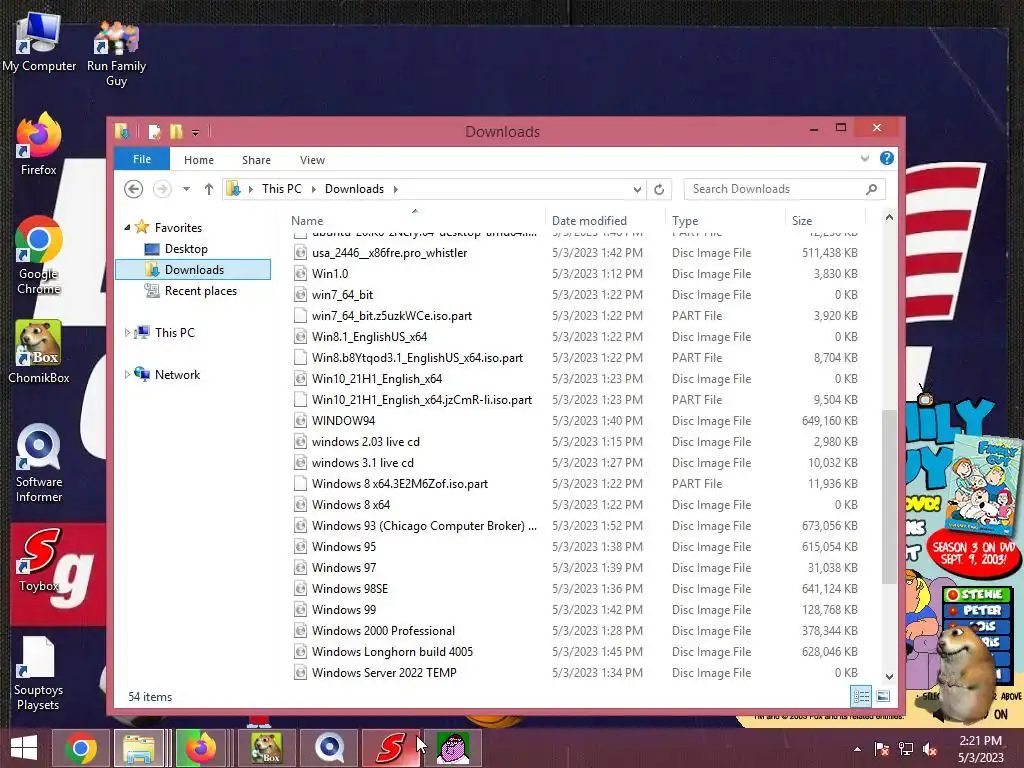Click File Explorer taskbar button
Viewport: 1024px width, 768px height.
click(x=139, y=748)
